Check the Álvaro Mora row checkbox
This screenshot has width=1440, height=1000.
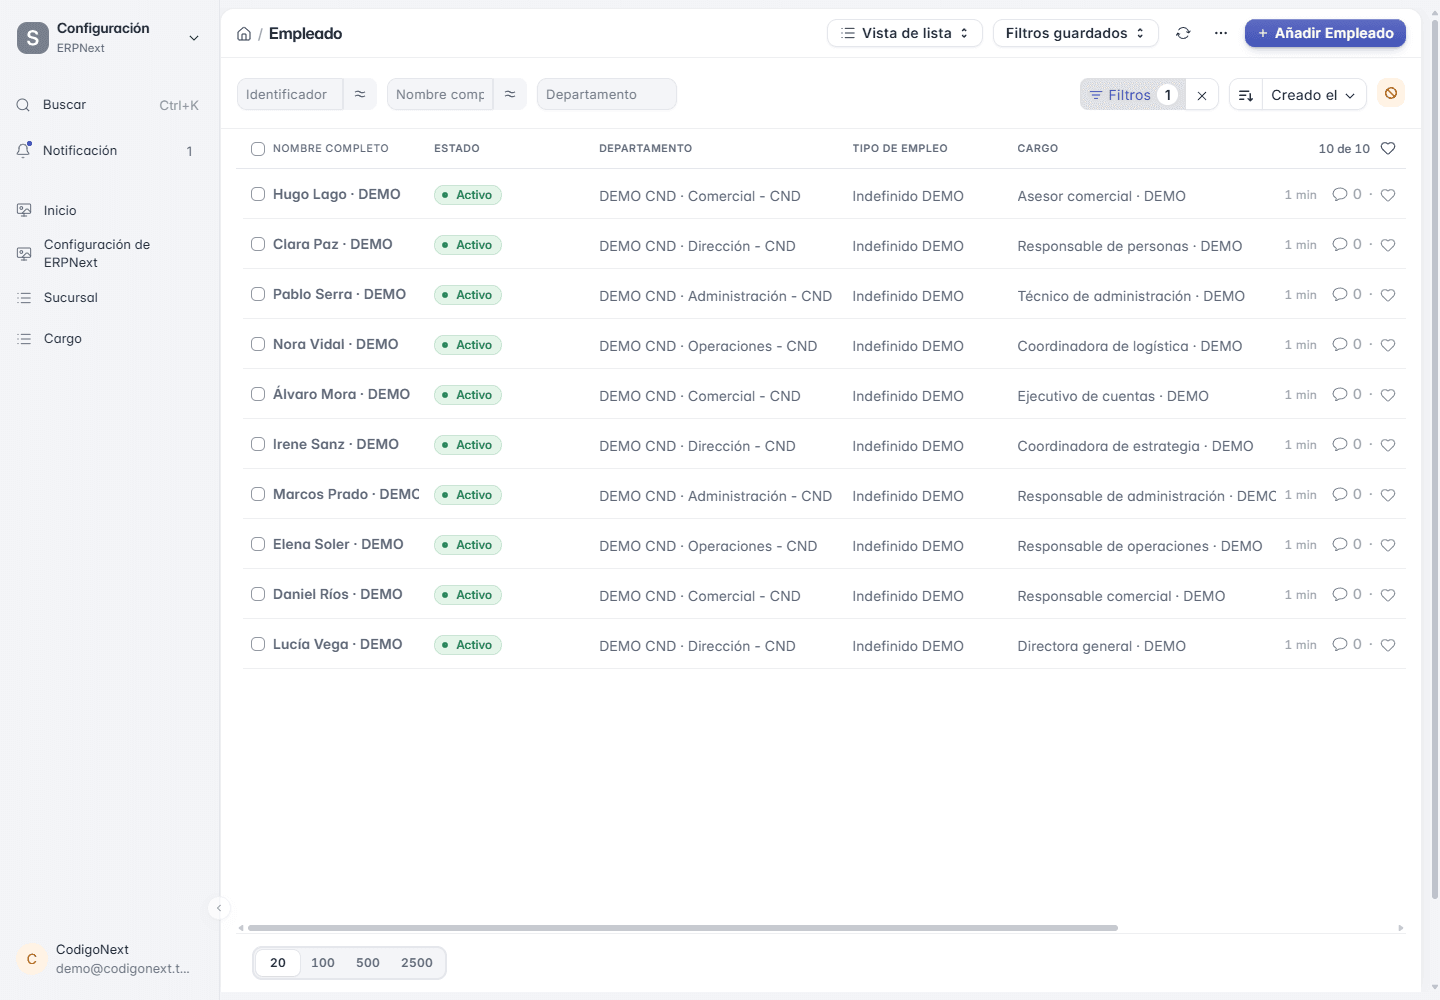point(258,394)
